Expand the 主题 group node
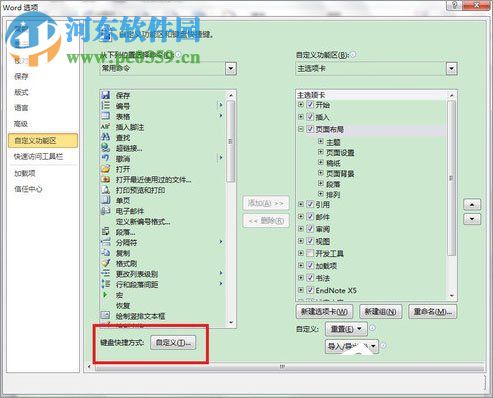Image resolution: width=493 pixels, height=398 pixels. (321, 142)
